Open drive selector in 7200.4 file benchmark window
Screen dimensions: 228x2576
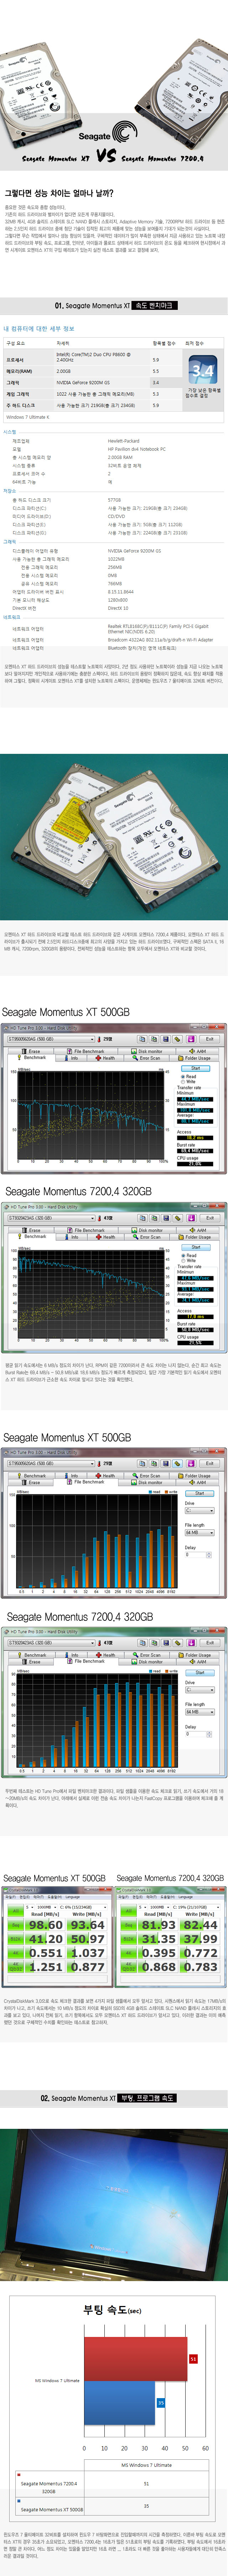coord(51,1642)
